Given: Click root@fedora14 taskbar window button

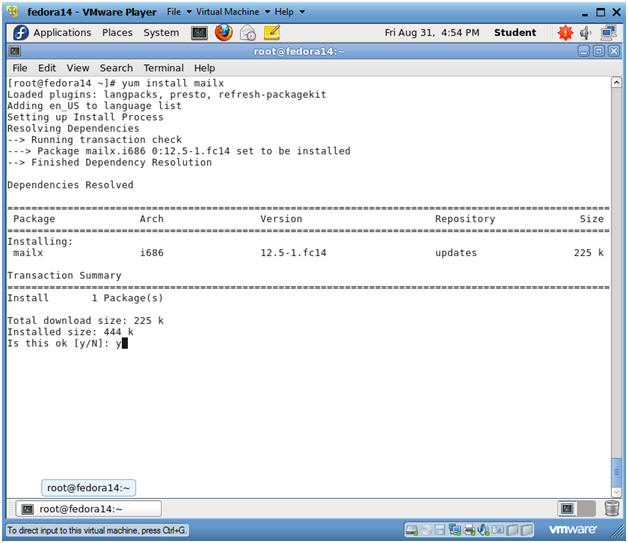Looking at the screenshot, I should [x=89, y=509].
